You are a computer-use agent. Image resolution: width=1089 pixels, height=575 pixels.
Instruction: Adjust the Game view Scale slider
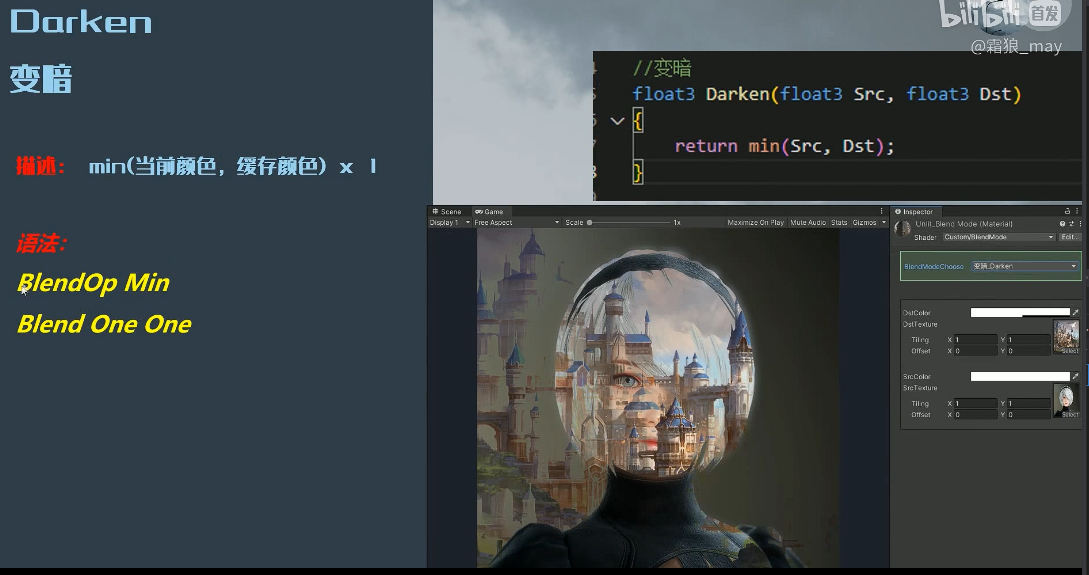pyautogui.click(x=630, y=223)
